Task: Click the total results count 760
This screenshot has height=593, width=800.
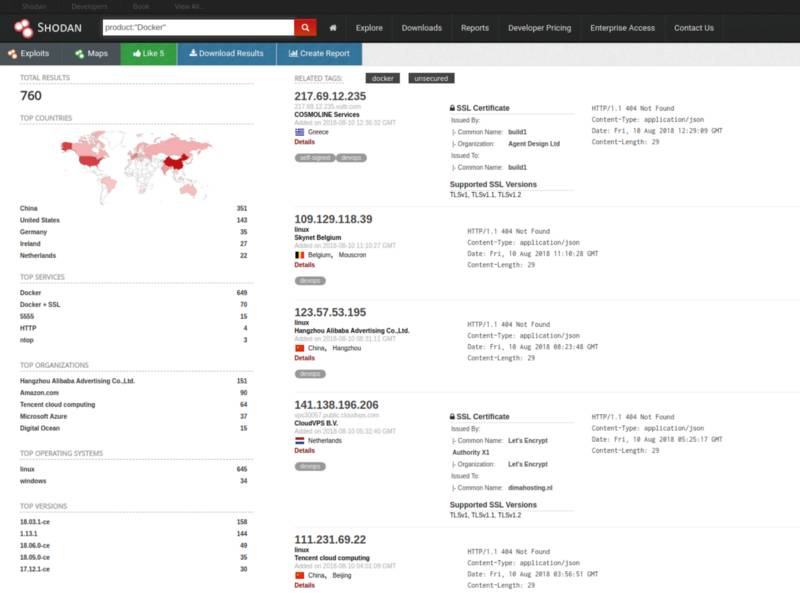Action: click(31, 96)
